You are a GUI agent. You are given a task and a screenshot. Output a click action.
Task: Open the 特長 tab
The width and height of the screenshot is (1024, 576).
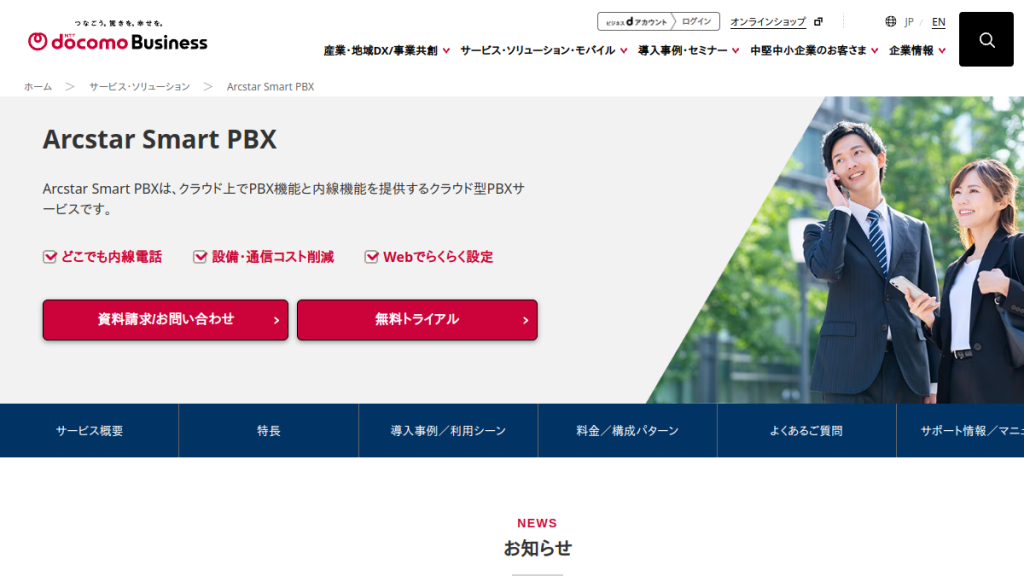click(x=268, y=430)
